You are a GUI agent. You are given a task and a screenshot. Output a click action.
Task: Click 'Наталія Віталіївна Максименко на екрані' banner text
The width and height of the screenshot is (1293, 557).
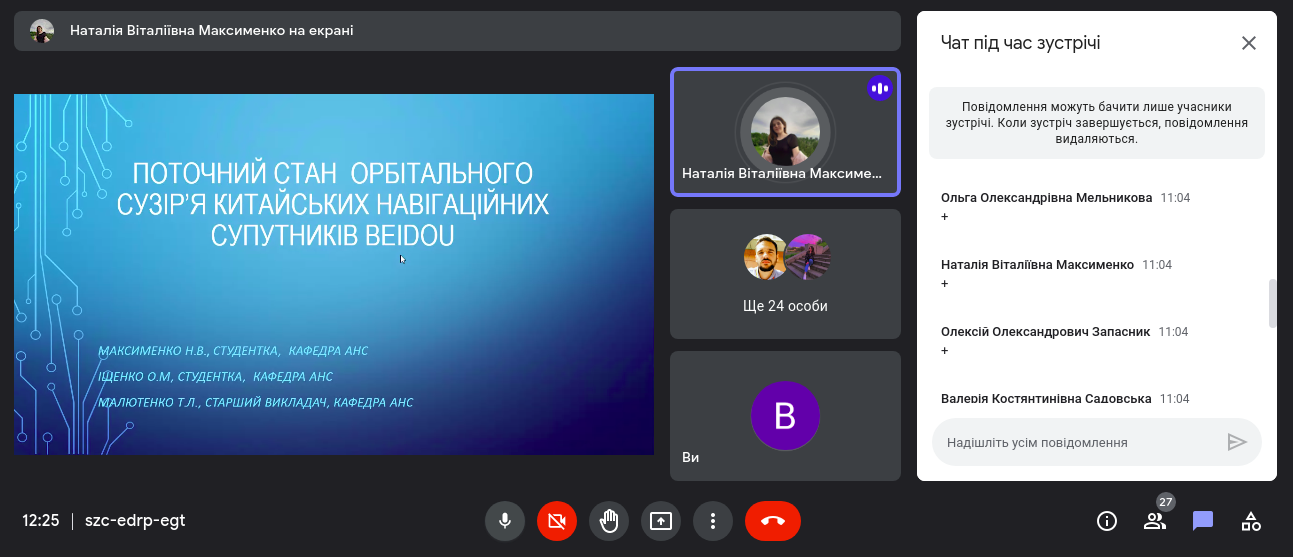(212, 31)
